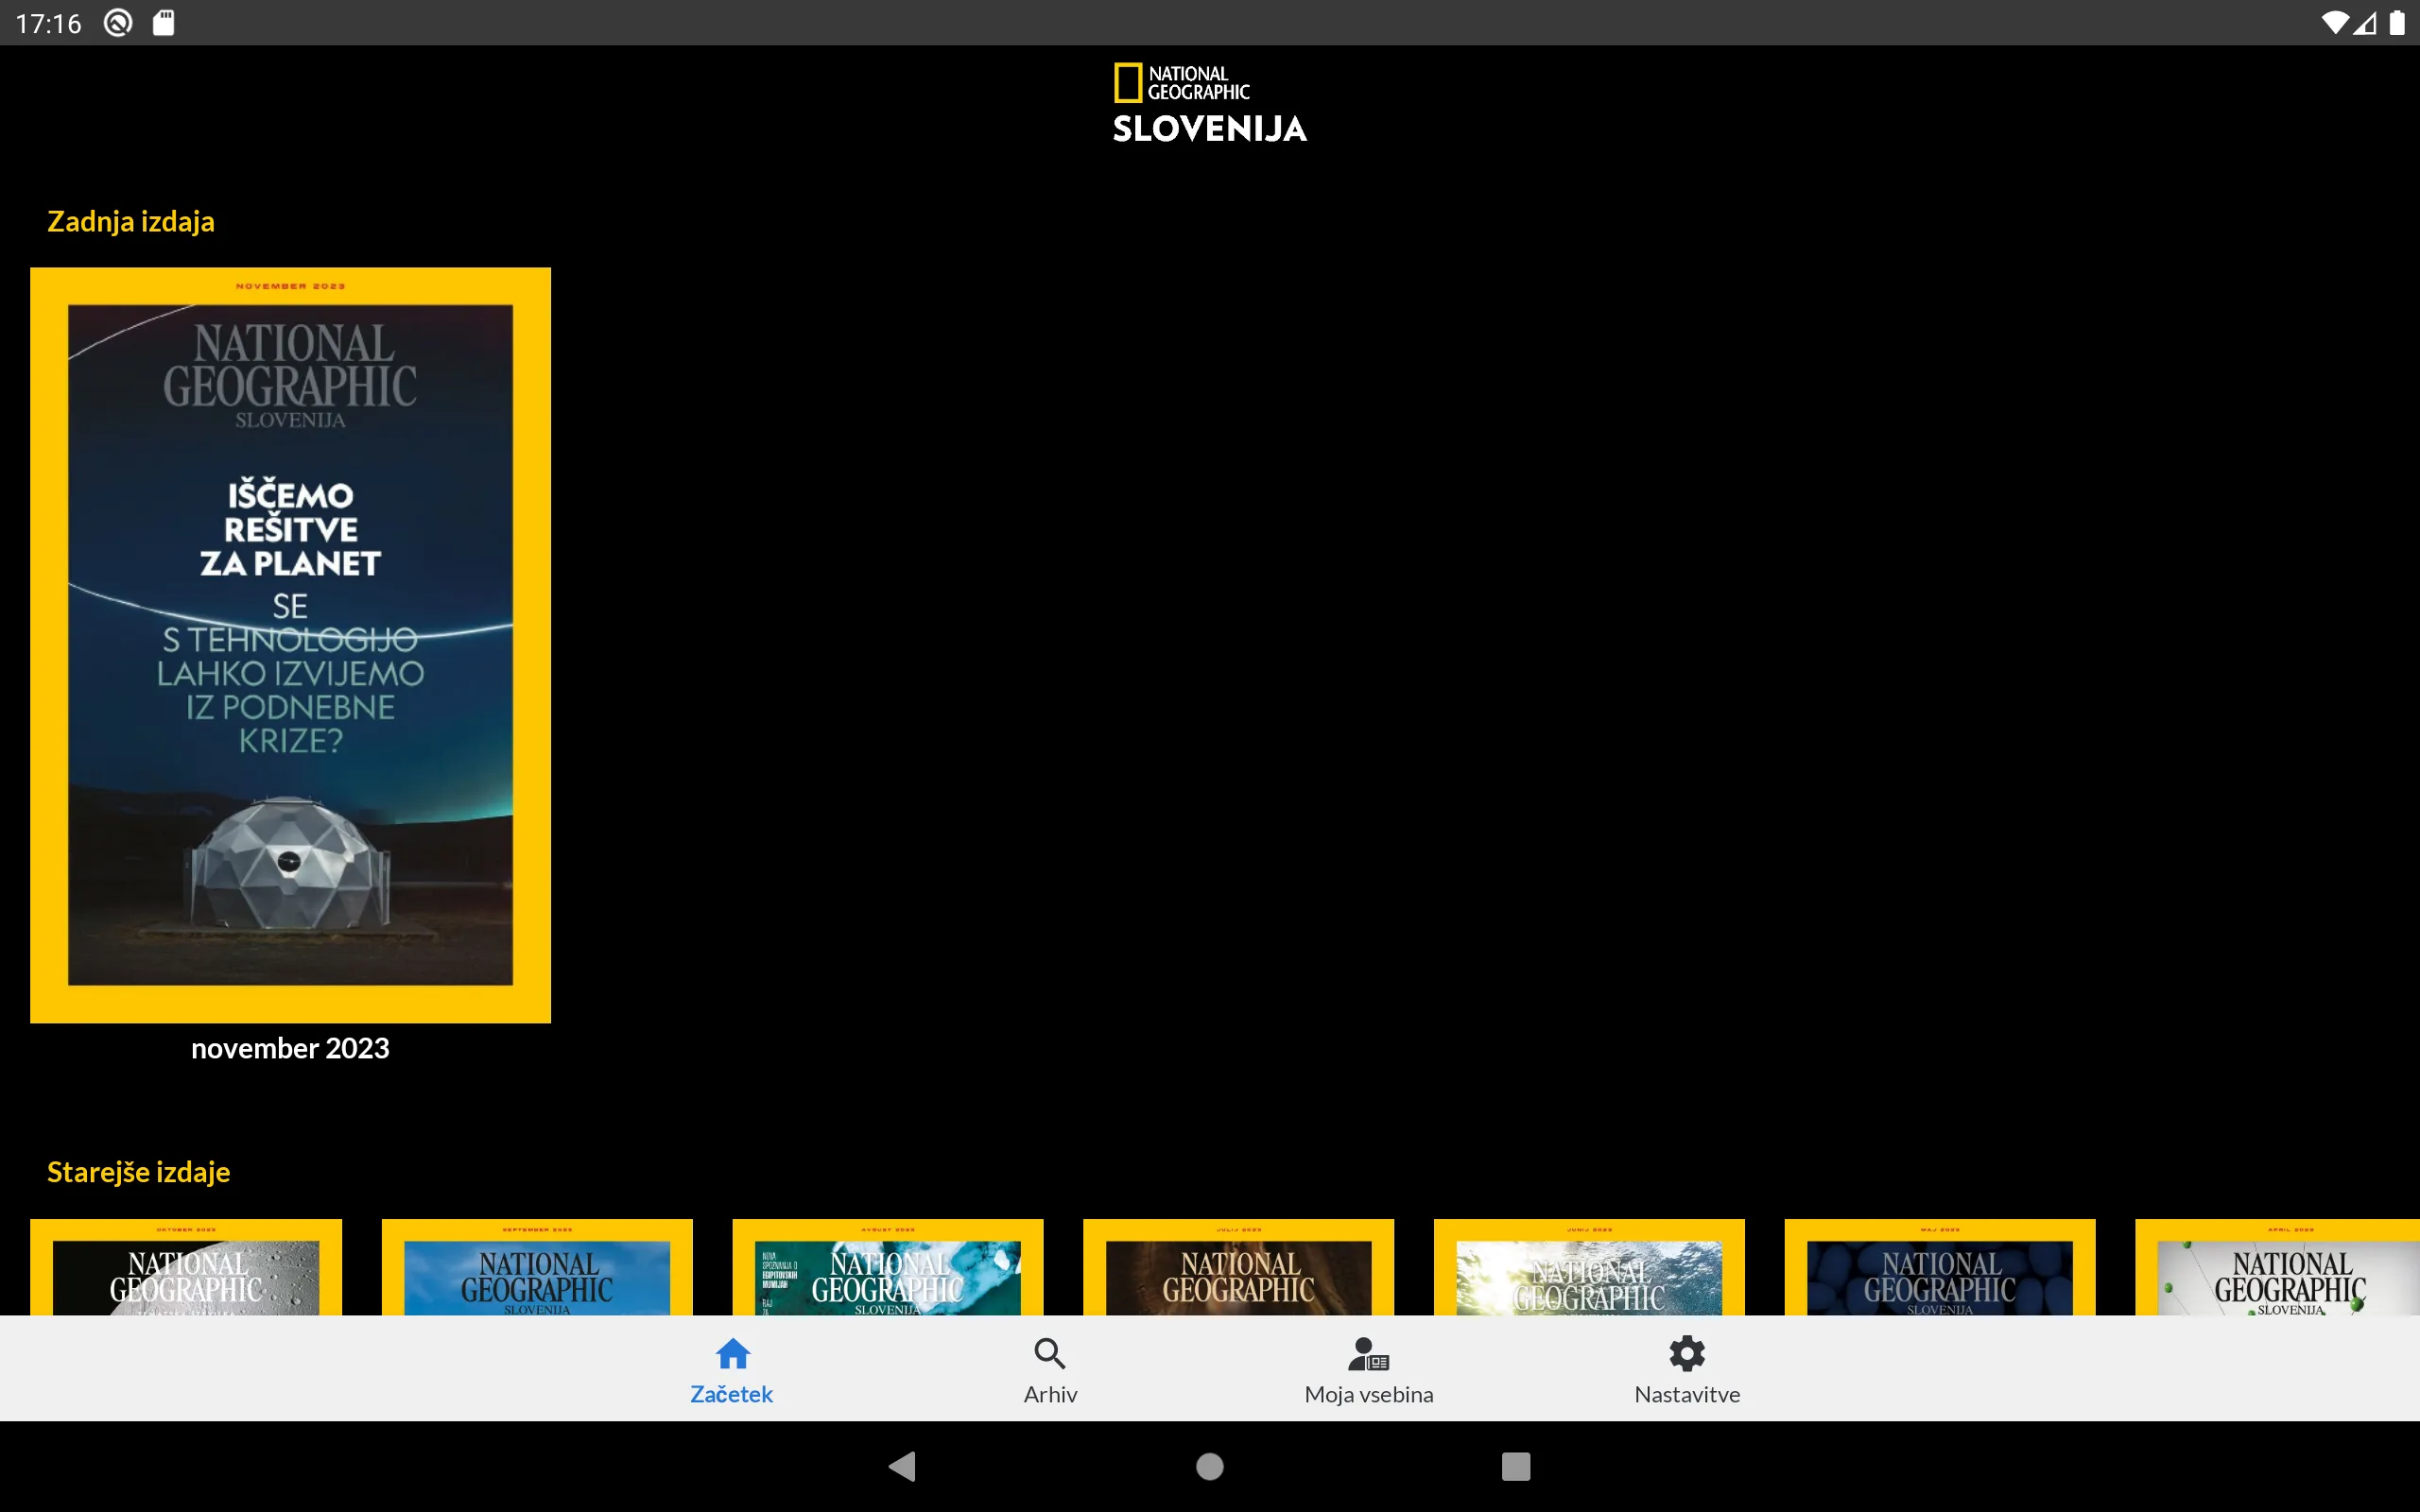The image size is (2420, 1512).
Task: Tap the Android back button
Action: [x=902, y=1466]
